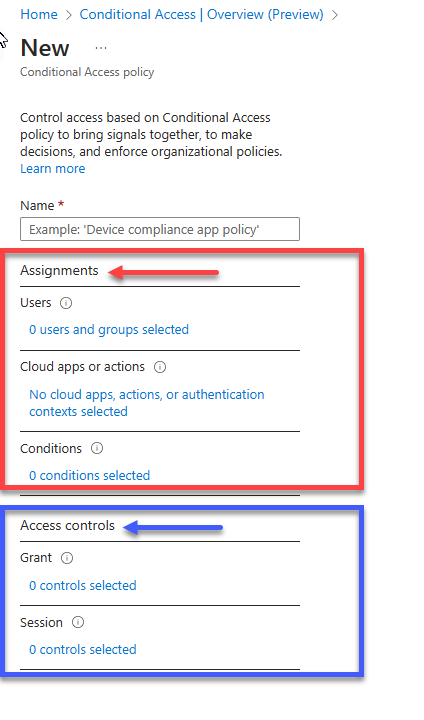The image size is (424, 720).
Task: Click the chevron after the Overview (Preview) breadcrumb
Action: coord(335,15)
